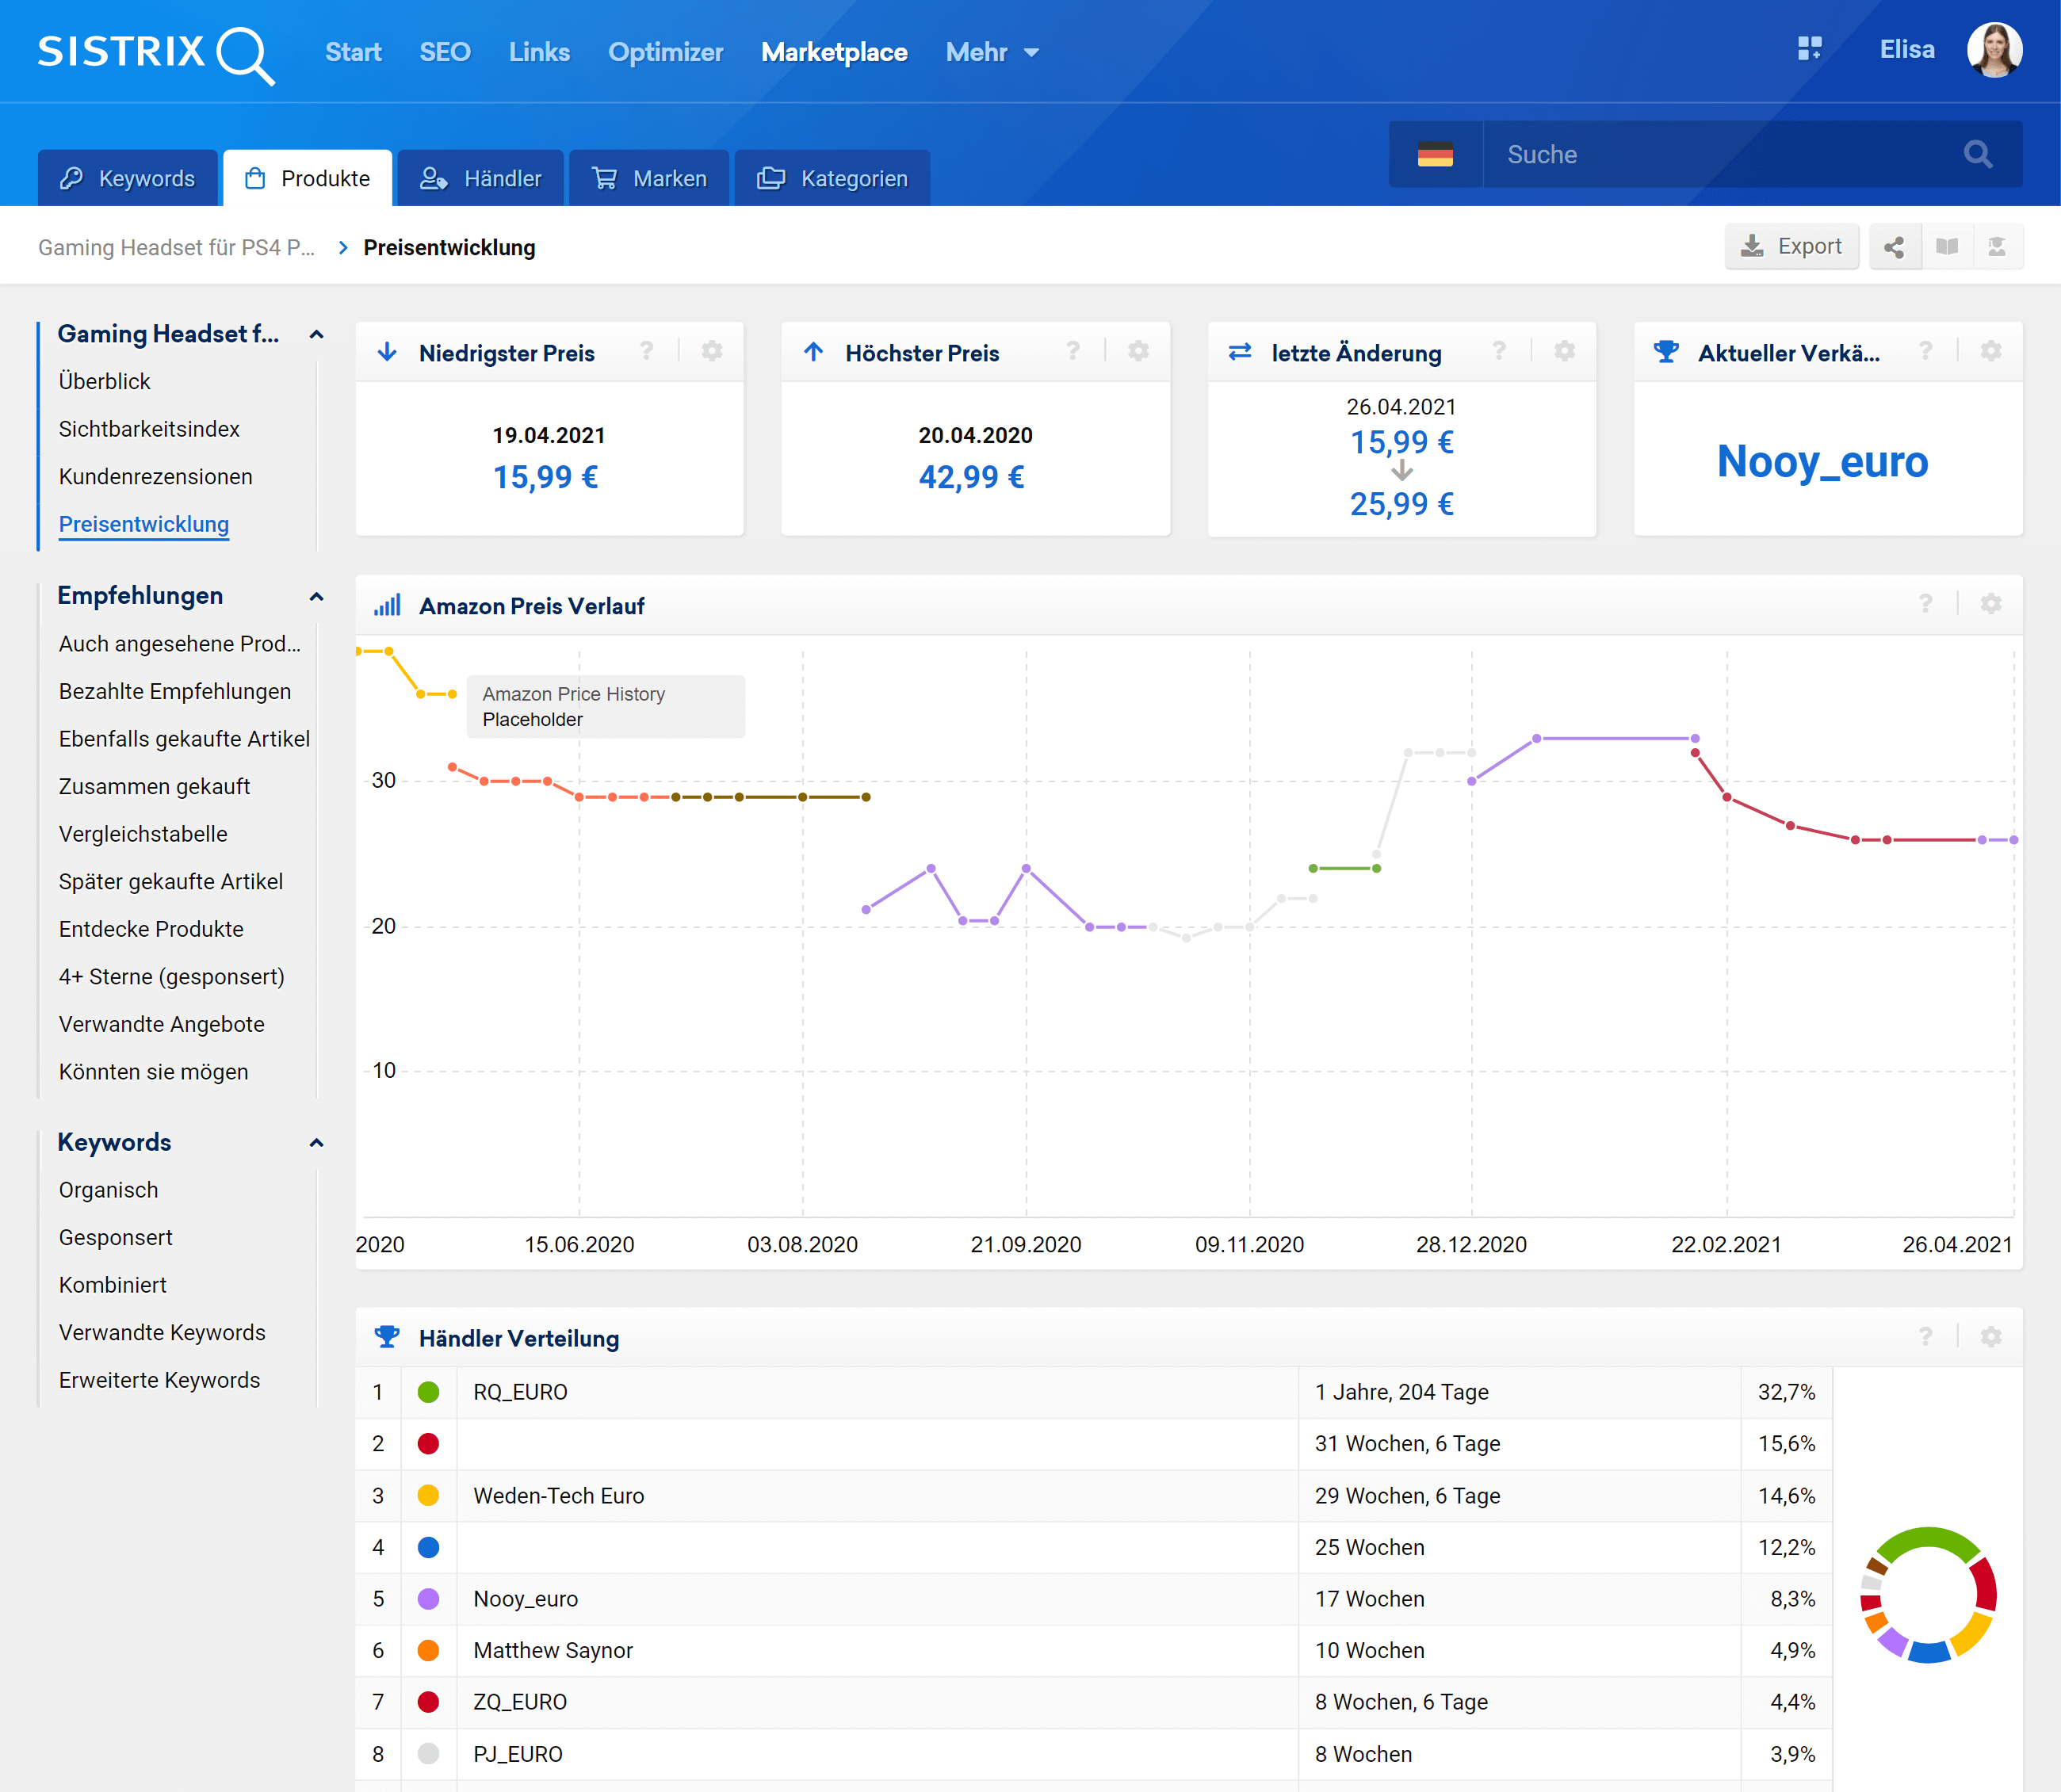
Task: Click help icon on Händler Verteilung panel
Action: (1925, 1337)
